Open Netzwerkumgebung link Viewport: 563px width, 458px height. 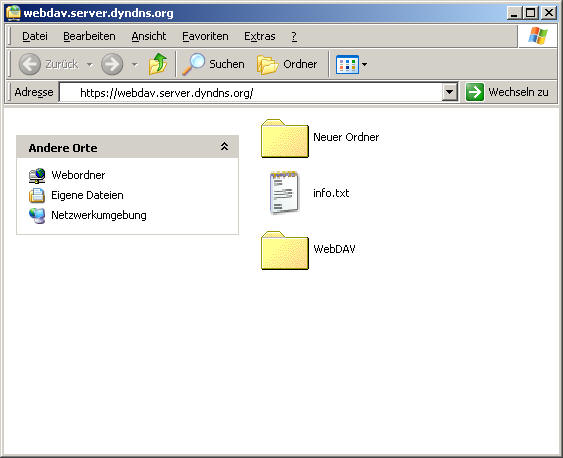click(x=99, y=215)
